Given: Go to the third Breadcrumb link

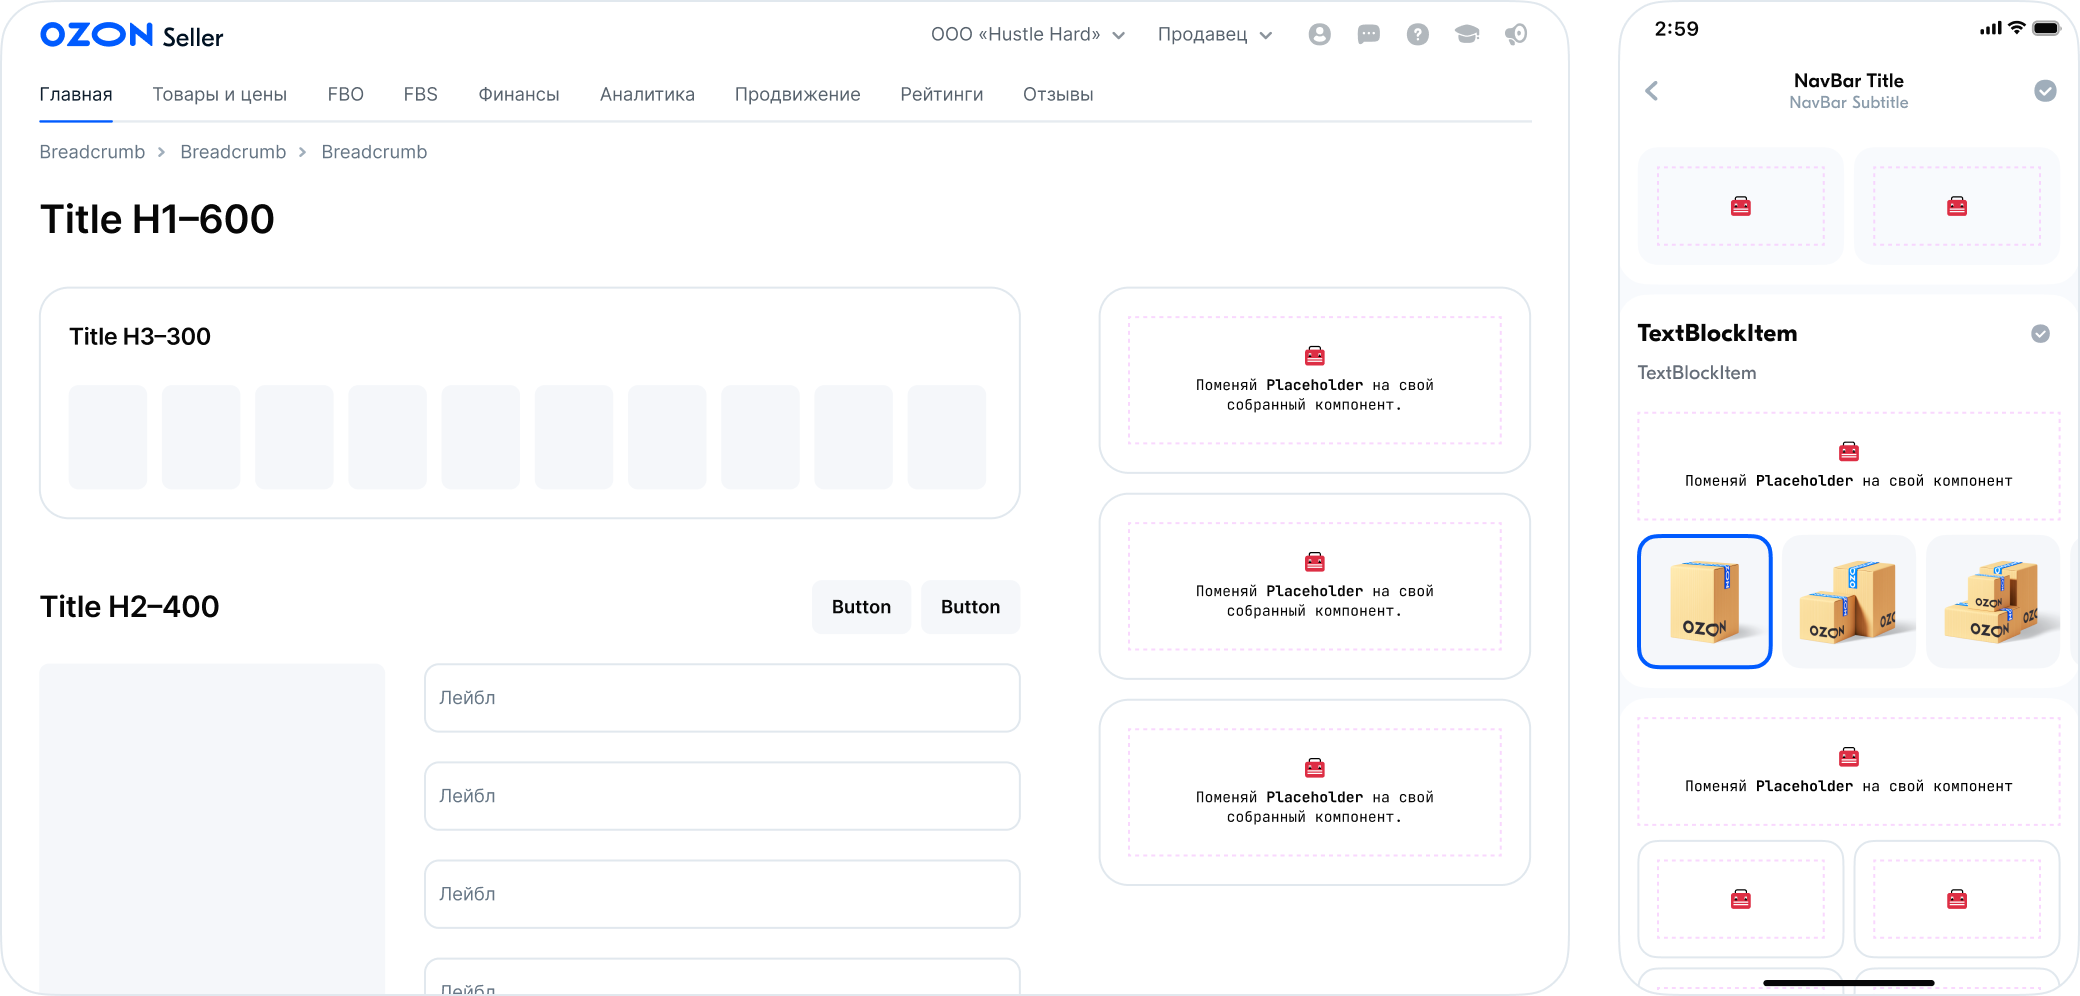Looking at the screenshot, I should pyautogui.click(x=374, y=152).
